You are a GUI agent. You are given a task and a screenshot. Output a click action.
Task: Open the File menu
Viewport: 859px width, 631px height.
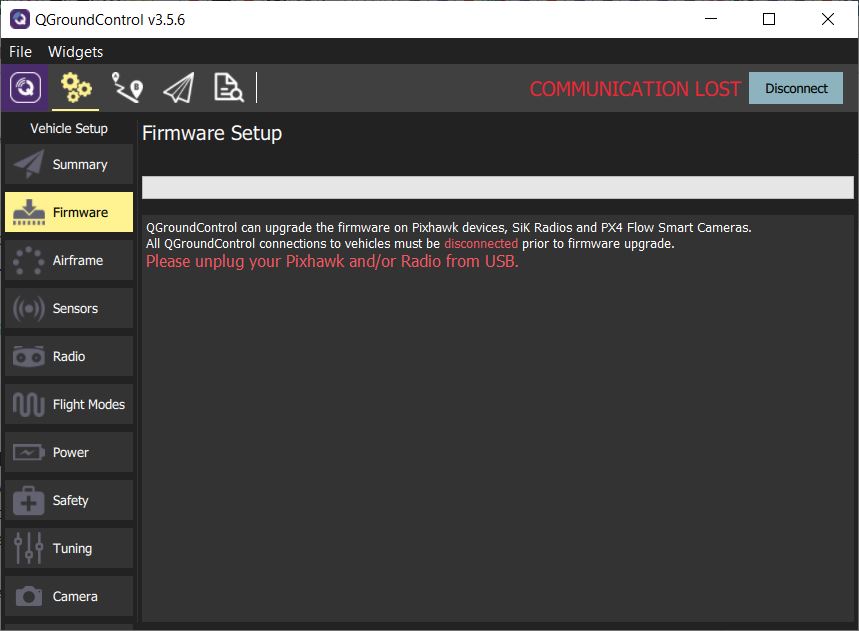(20, 51)
